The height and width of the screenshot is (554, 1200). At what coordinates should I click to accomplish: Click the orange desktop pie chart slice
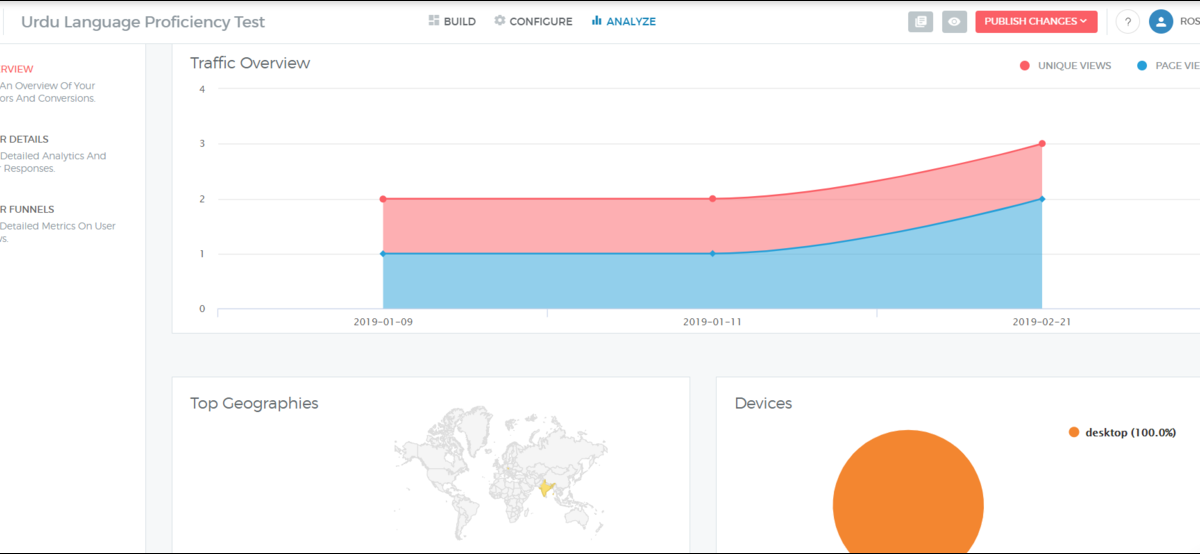point(908,500)
